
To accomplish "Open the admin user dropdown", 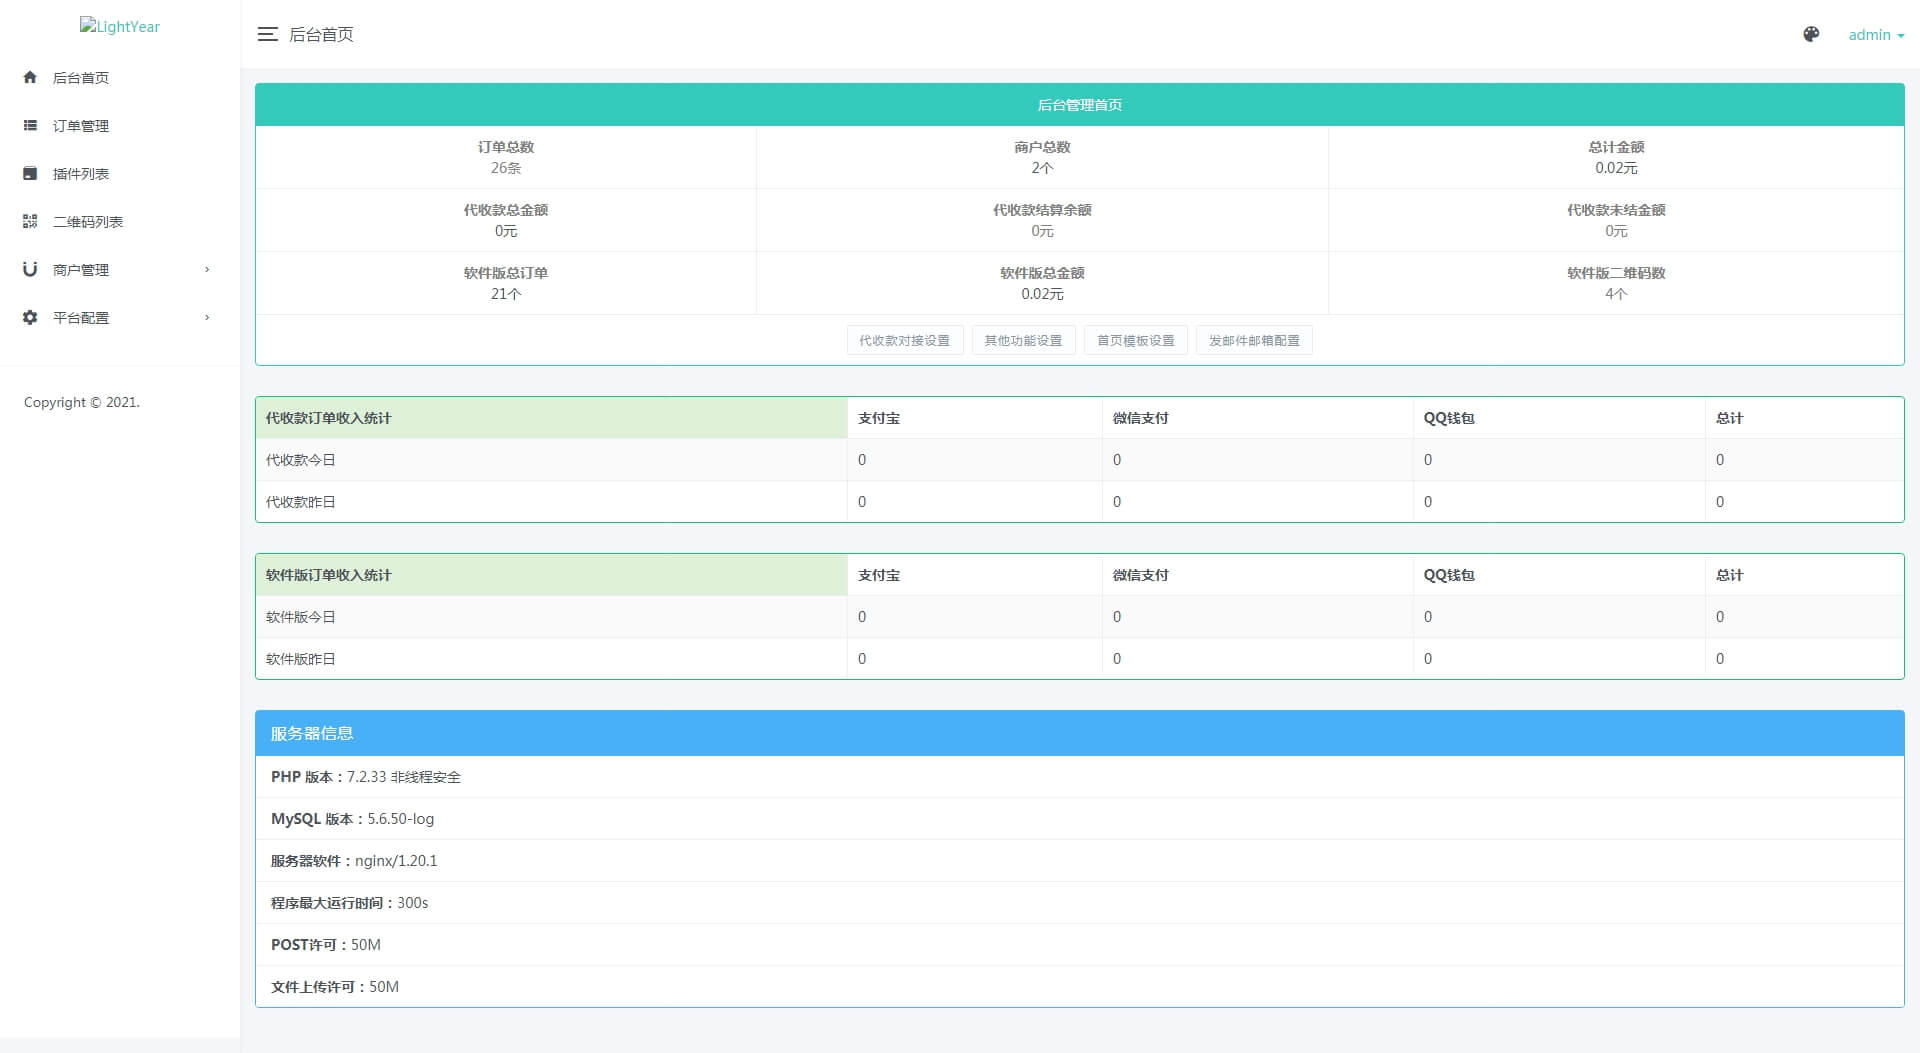I will pos(1875,34).
